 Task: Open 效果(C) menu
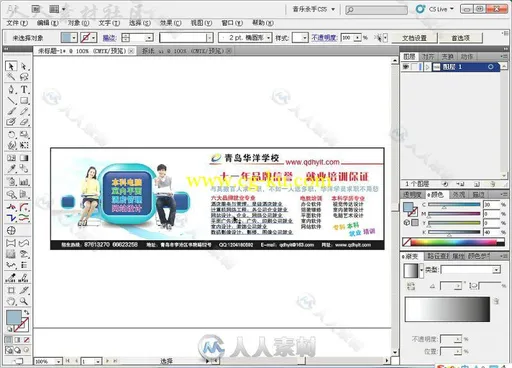(170, 23)
